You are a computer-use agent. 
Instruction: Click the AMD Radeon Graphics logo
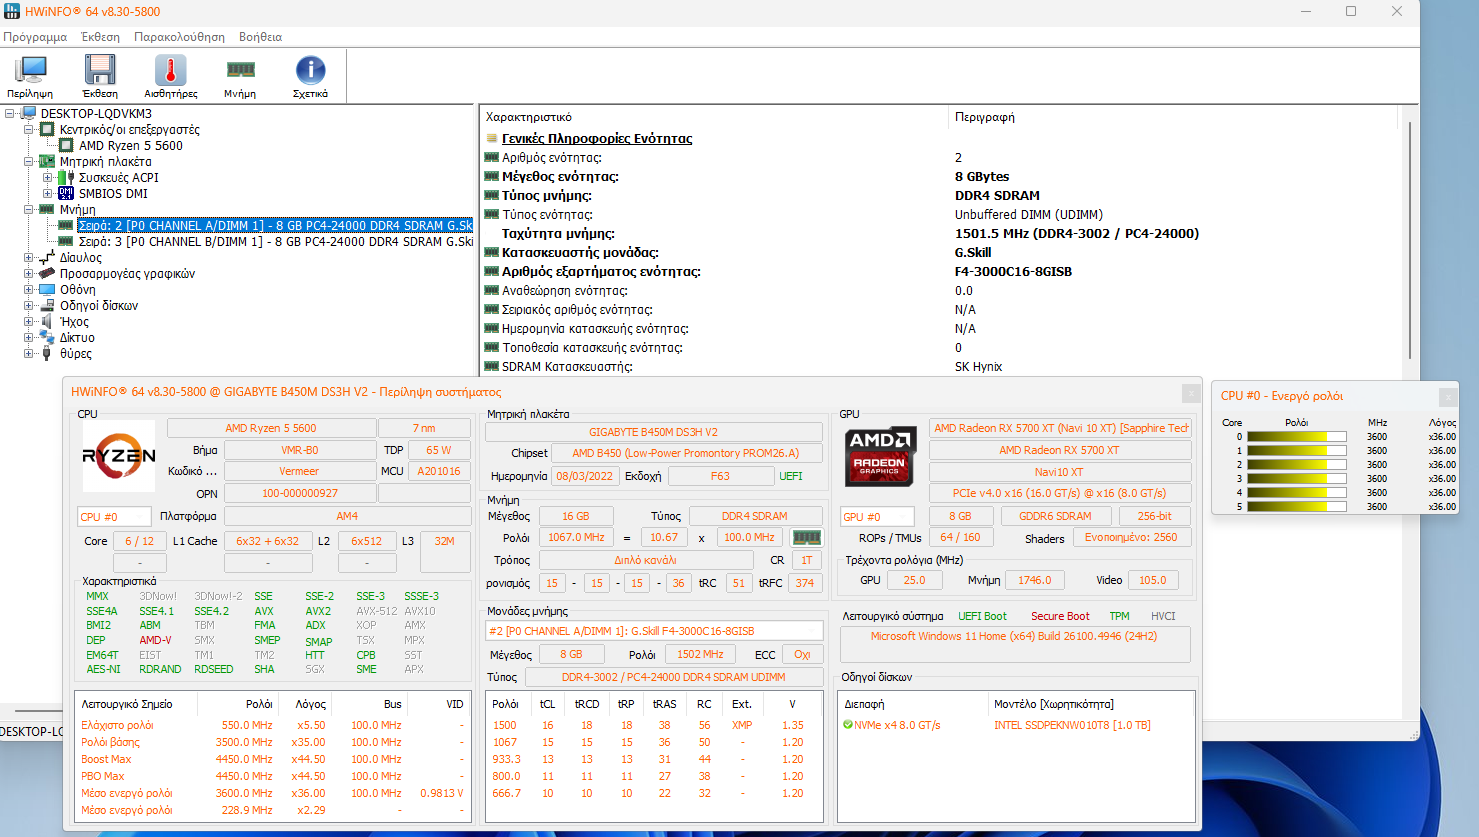[880, 457]
